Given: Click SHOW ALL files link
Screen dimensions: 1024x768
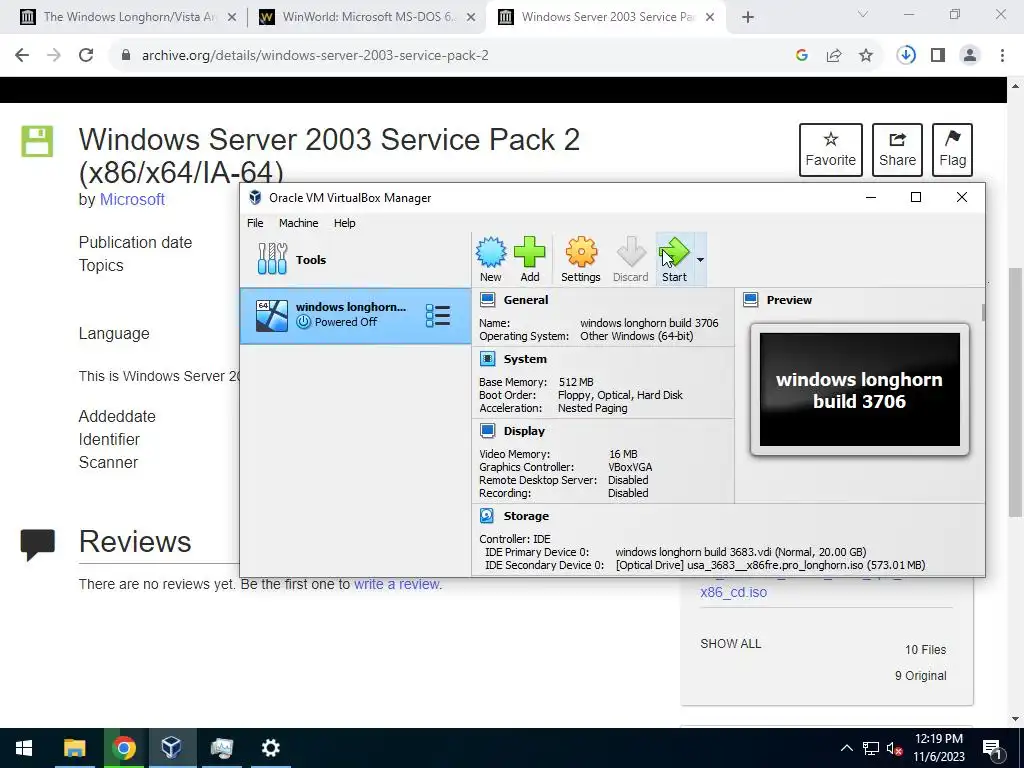Looking at the screenshot, I should pyautogui.click(x=730, y=643).
